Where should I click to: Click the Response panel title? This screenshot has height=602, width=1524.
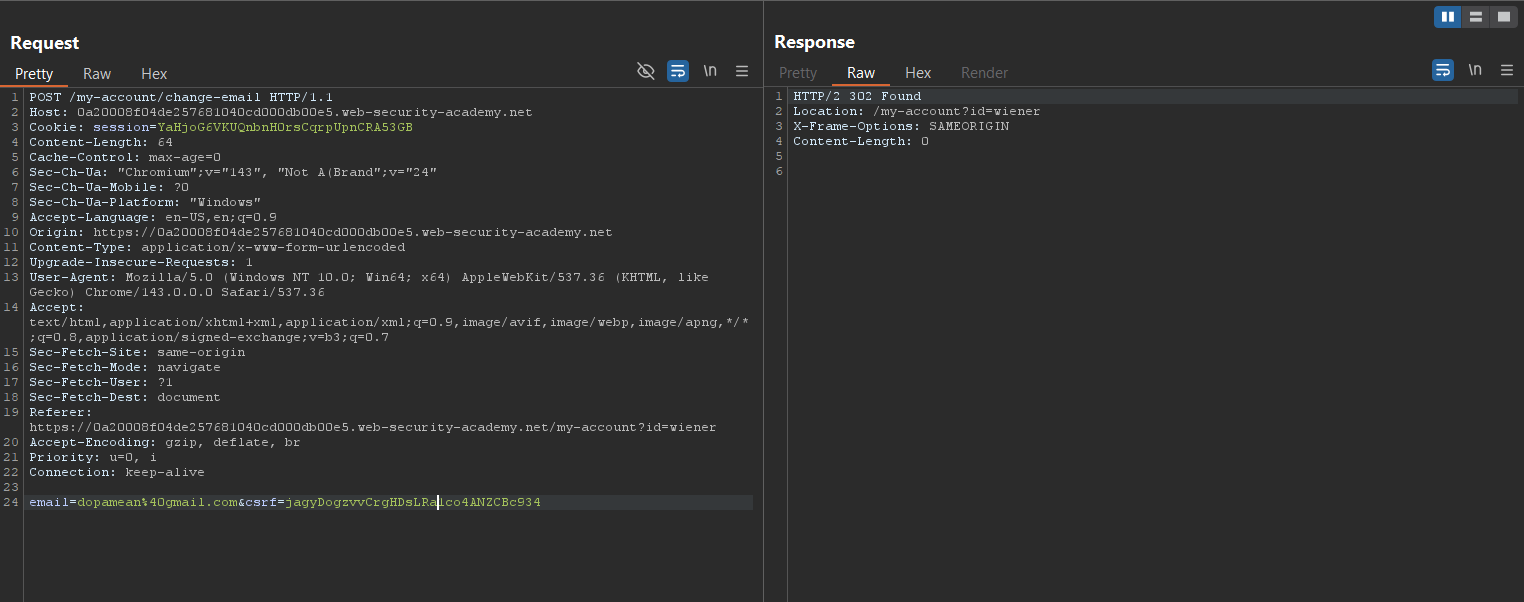[814, 42]
